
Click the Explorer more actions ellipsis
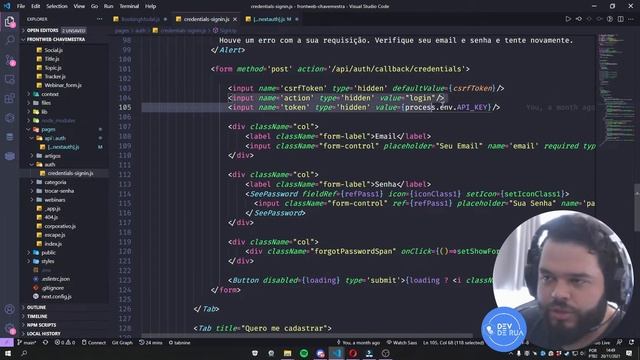click(100, 19)
